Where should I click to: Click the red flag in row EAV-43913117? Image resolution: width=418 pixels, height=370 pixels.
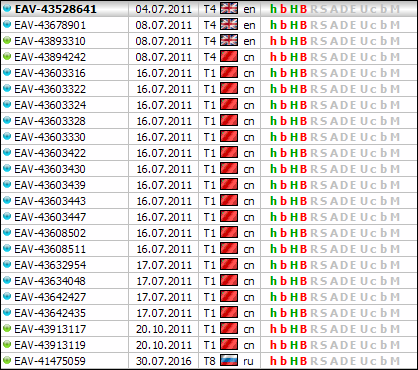229,328
